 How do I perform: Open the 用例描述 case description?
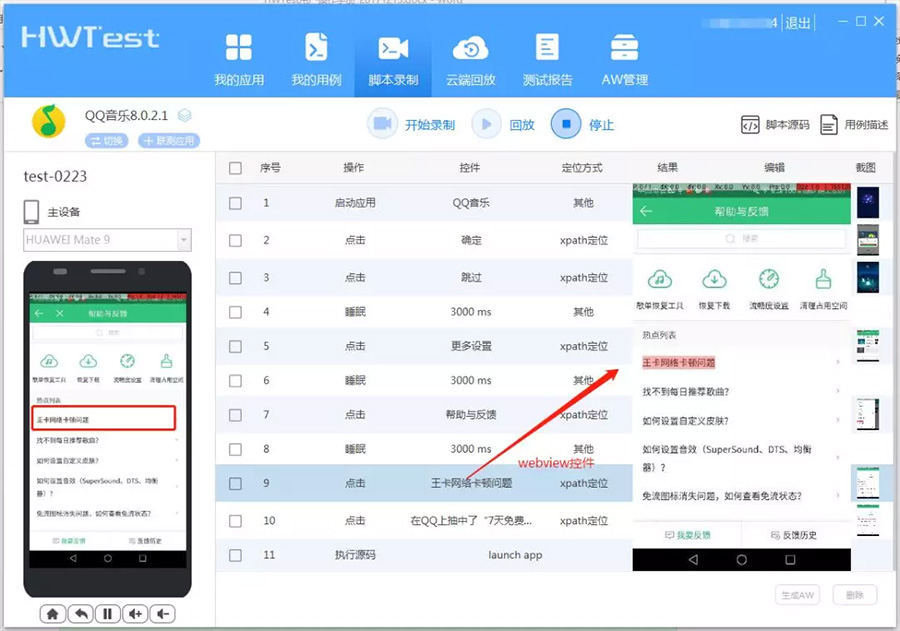[854, 125]
